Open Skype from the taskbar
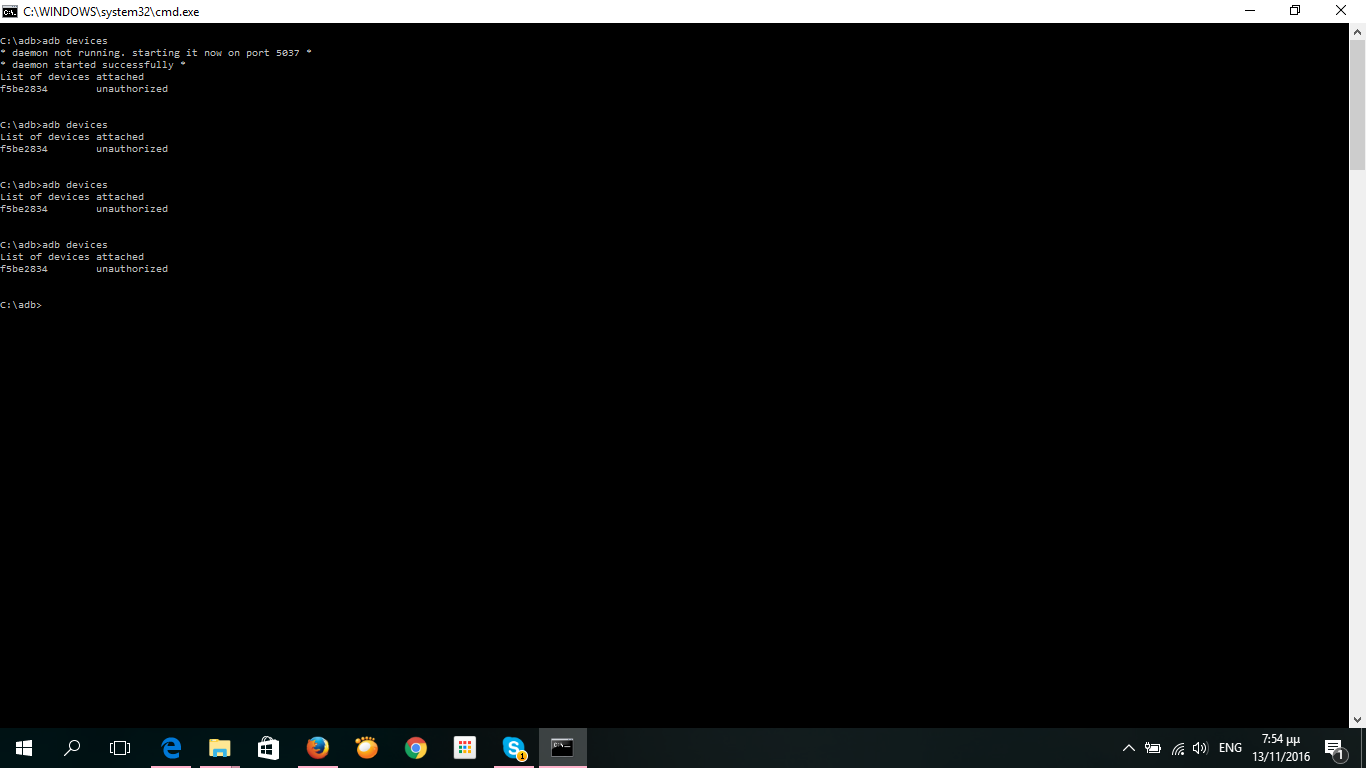Screen dimensions: 1366x768 tap(514, 748)
